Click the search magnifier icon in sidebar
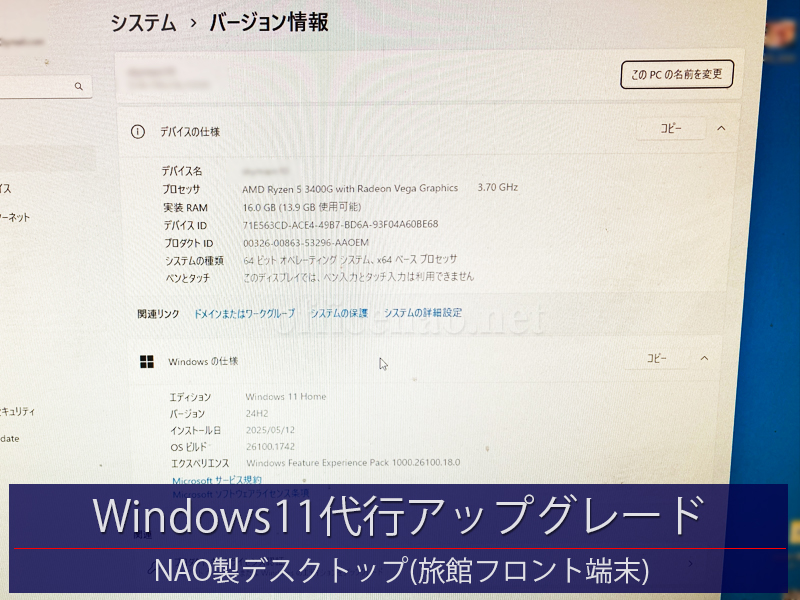The width and height of the screenshot is (800, 600). [x=79, y=86]
